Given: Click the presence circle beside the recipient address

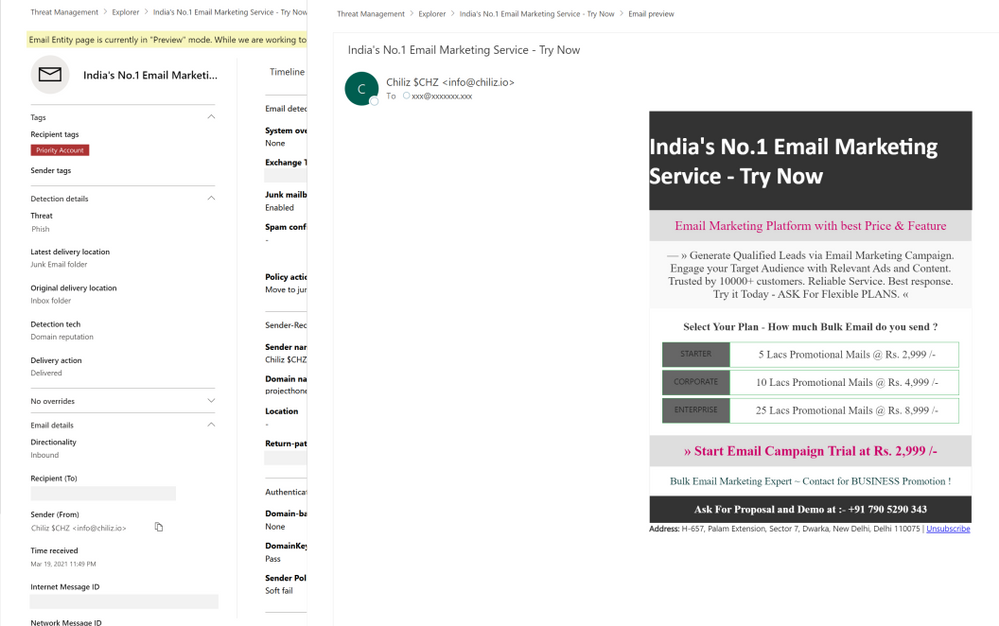Looking at the screenshot, I should pyautogui.click(x=406, y=96).
